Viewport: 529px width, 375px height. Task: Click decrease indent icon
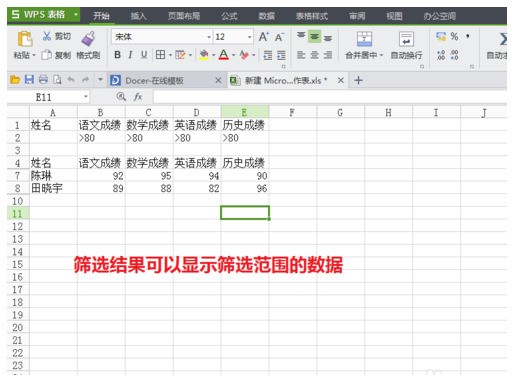pos(268,55)
